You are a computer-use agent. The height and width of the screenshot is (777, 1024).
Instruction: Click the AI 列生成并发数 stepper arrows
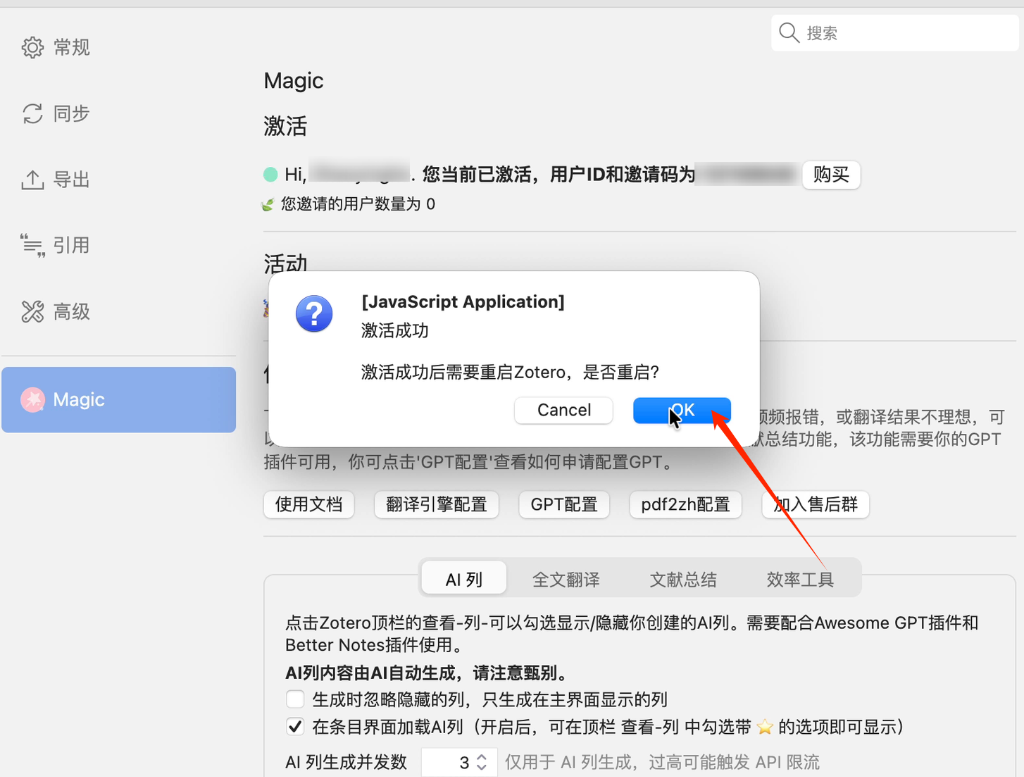pos(482,762)
